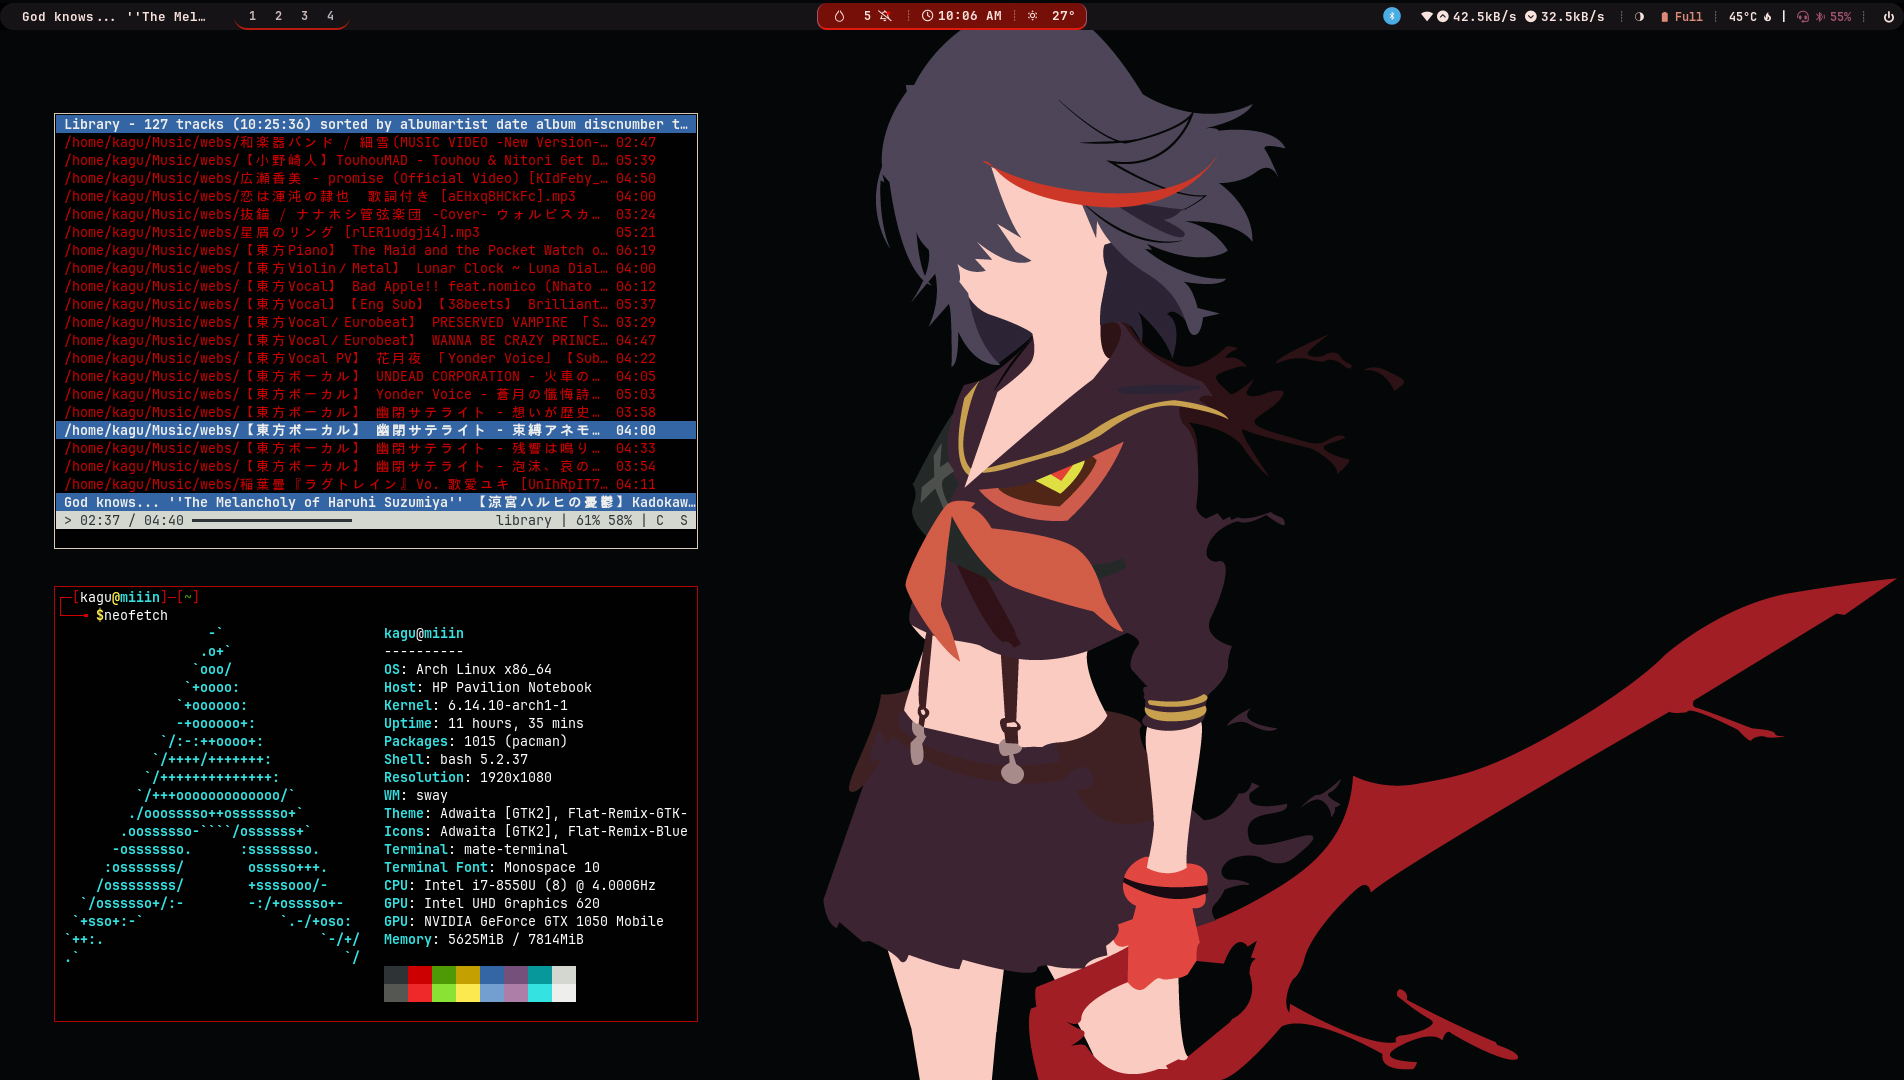The image size is (1904, 1080).
Task: Click the 'Uptime: 11 hours, 35 mins' line
Action: click(x=484, y=723)
